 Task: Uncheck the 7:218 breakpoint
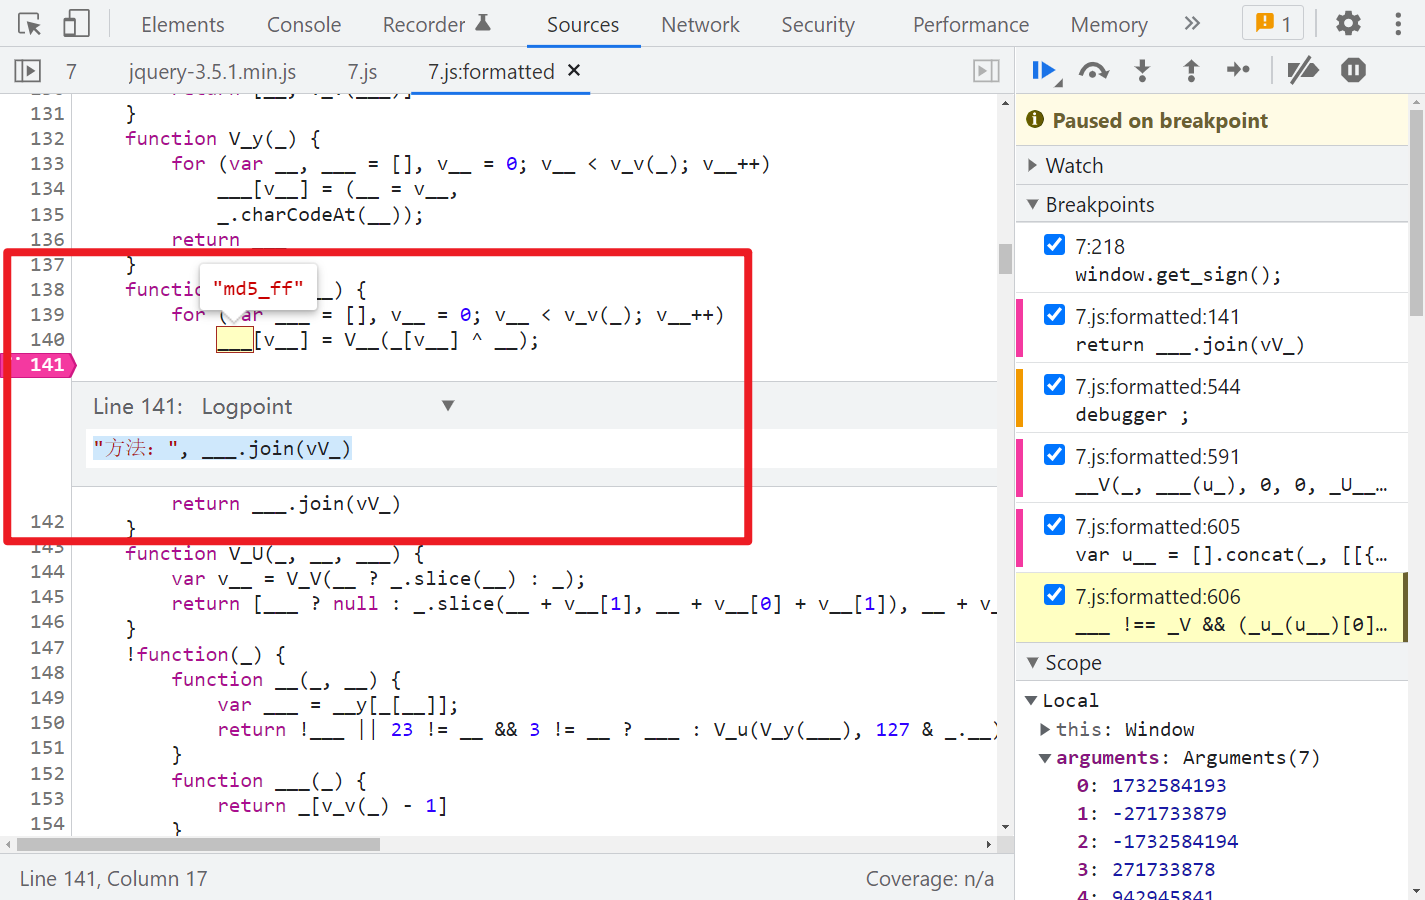click(1054, 245)
